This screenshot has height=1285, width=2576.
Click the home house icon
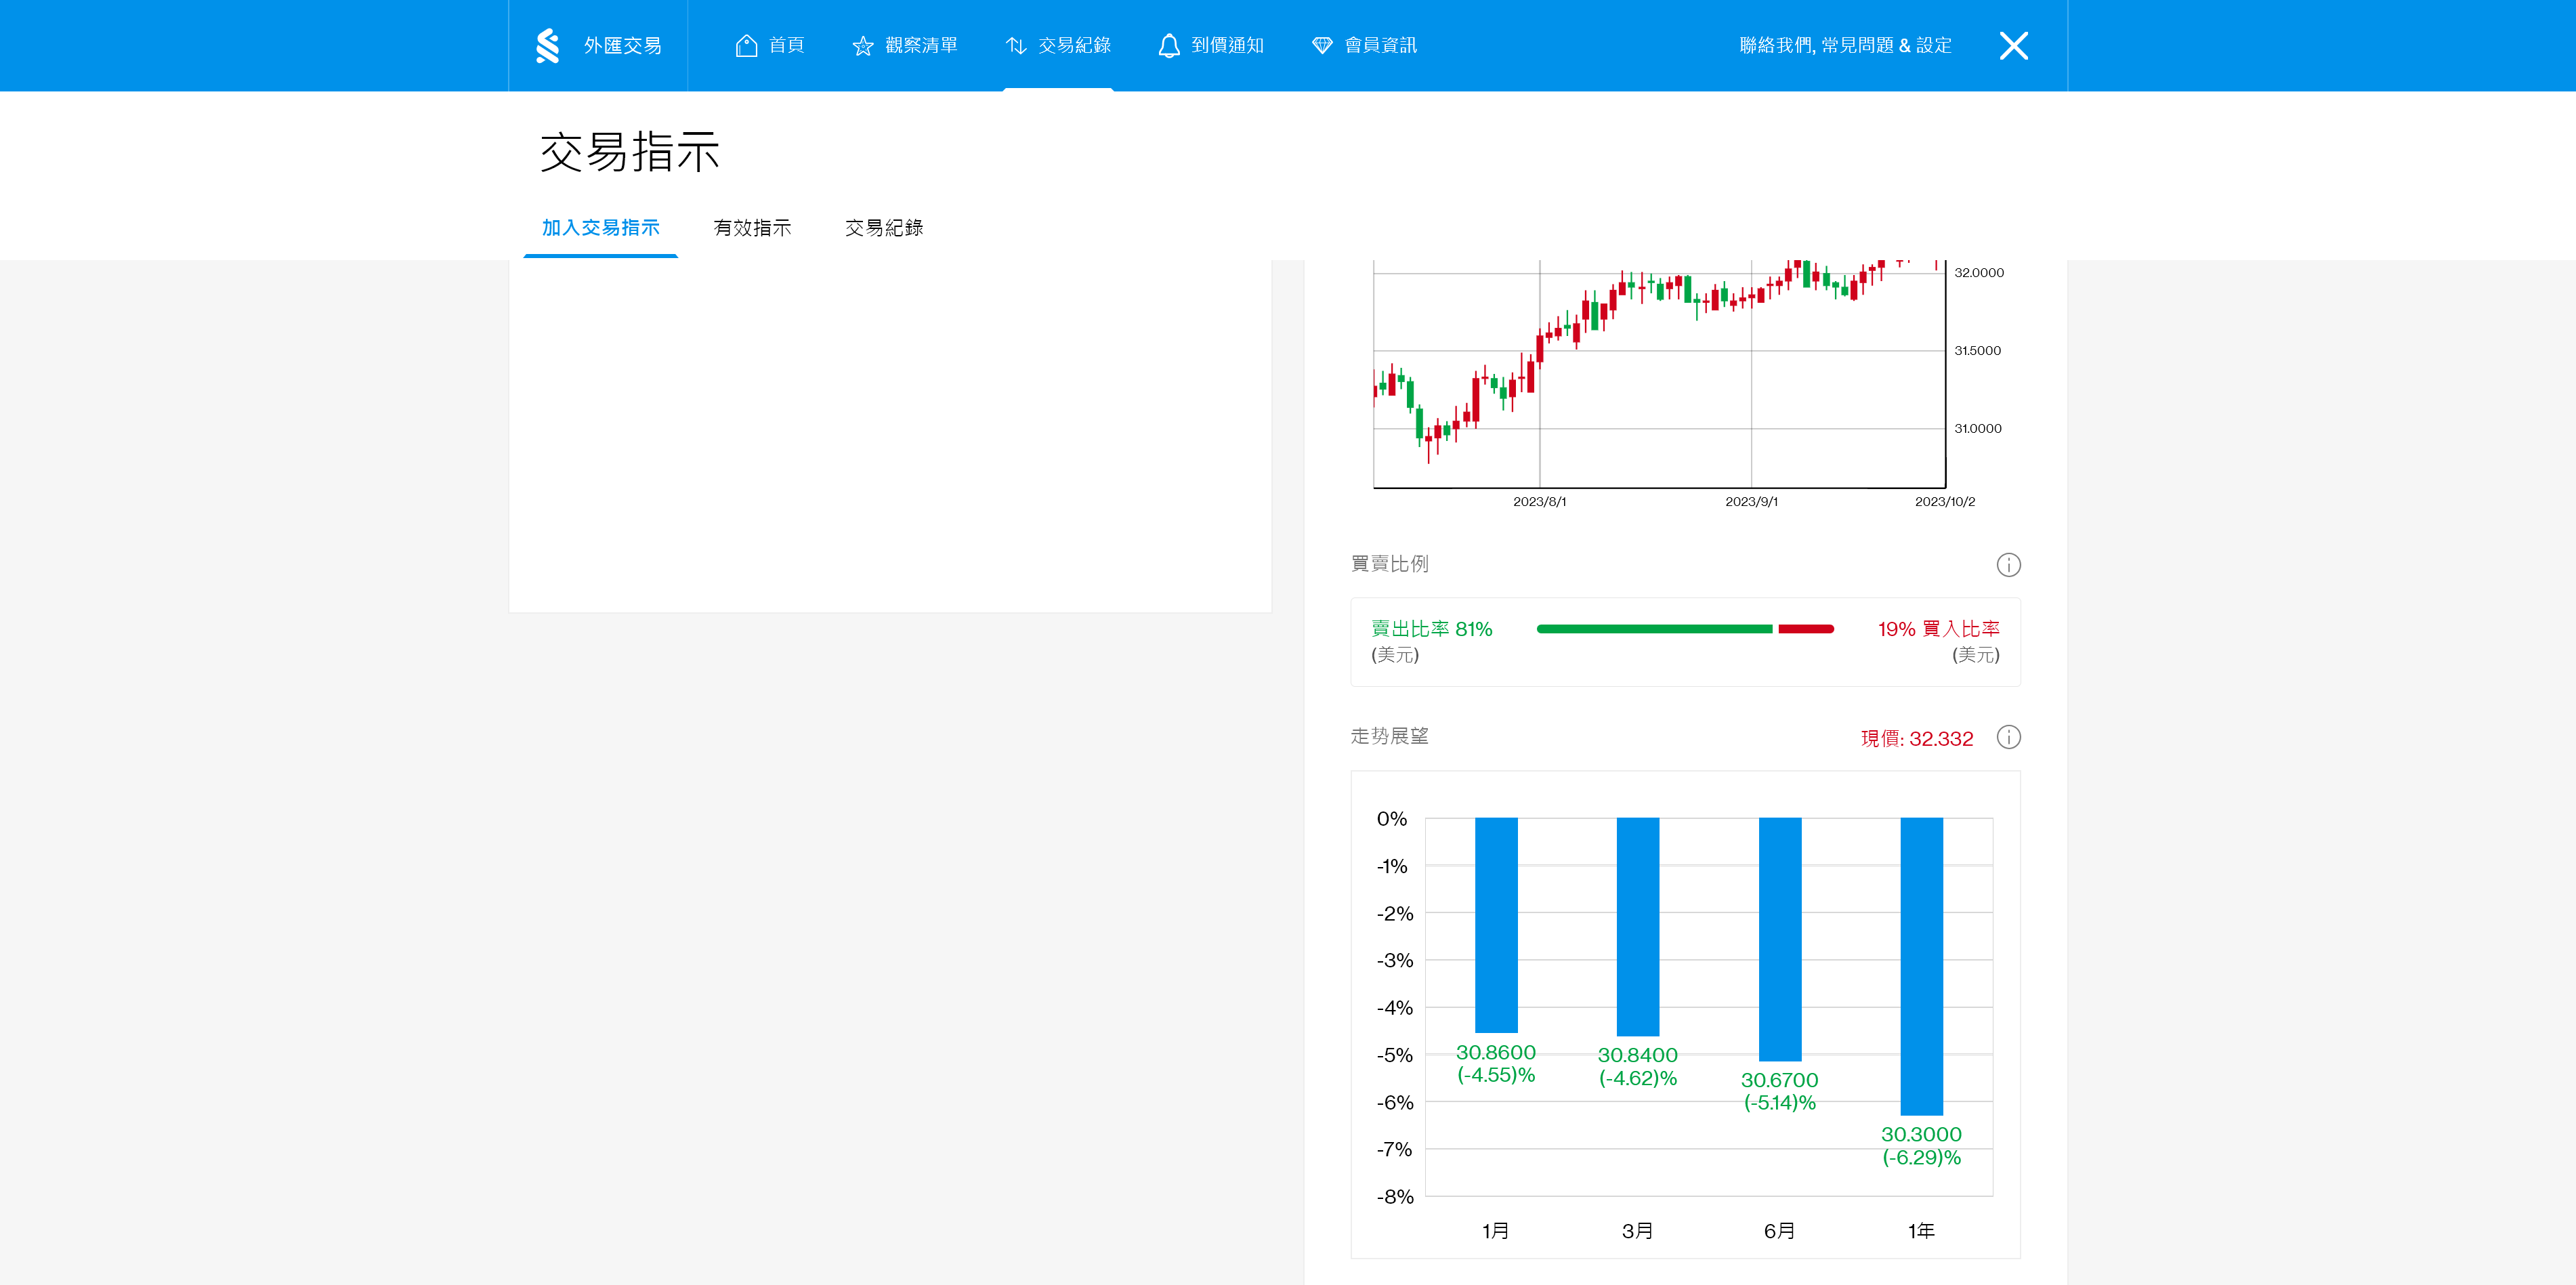(x=746, y=46)
